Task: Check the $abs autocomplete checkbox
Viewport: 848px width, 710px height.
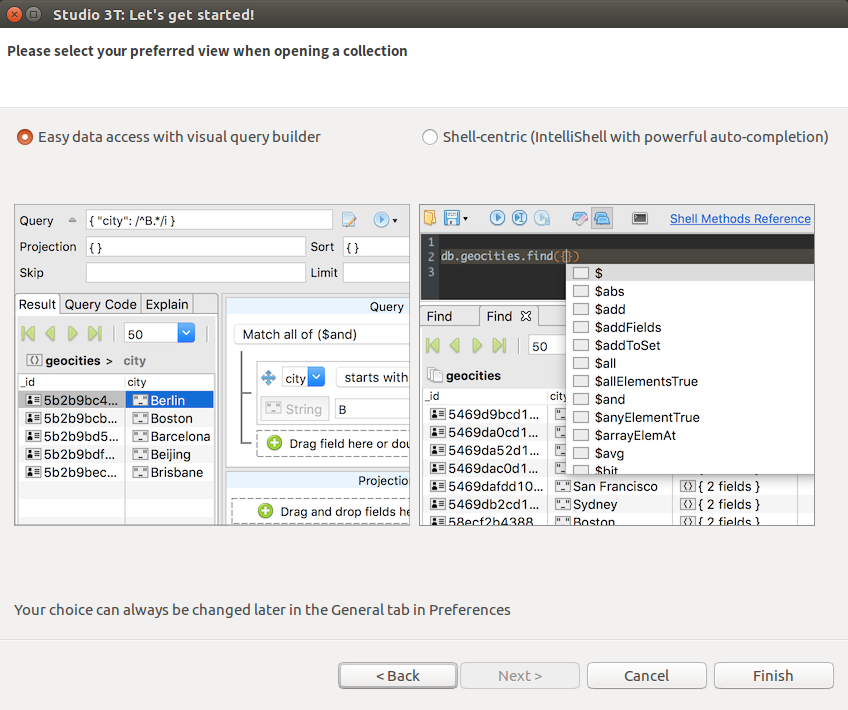Action: point(581,291)
